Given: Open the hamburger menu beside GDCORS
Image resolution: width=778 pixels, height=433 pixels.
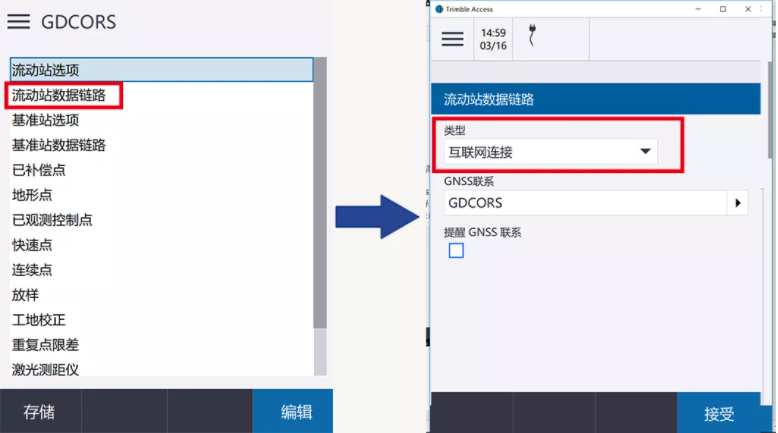Looking at the screenshot, I should tap(20, 22).
